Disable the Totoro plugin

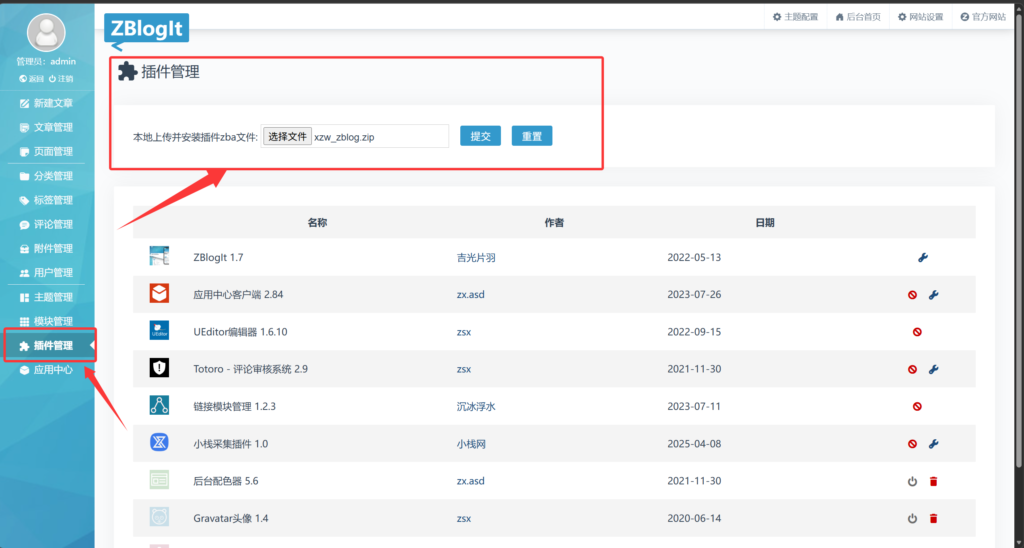[912, 369]
